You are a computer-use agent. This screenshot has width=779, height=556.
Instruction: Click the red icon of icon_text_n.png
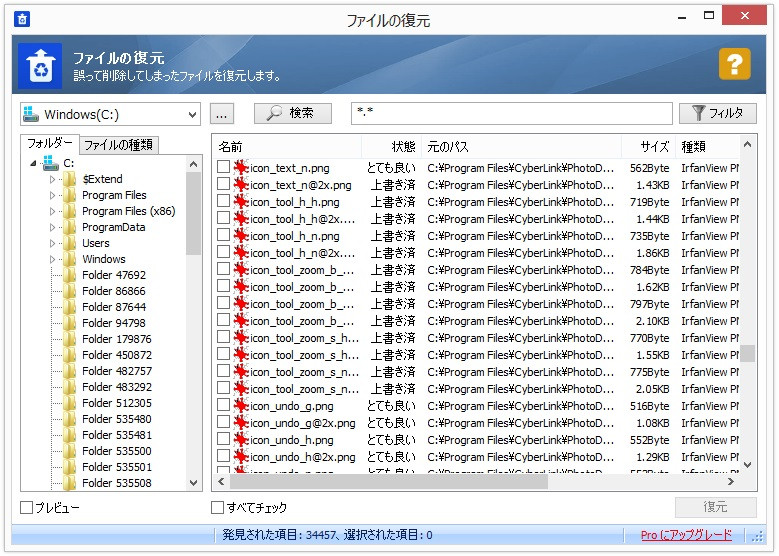(x=241, y=168)
